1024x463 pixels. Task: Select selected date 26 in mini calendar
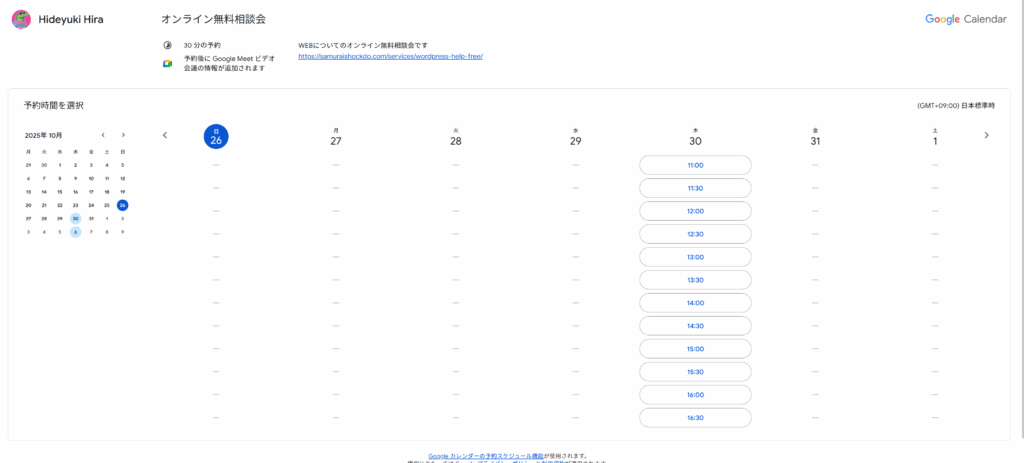123,205
